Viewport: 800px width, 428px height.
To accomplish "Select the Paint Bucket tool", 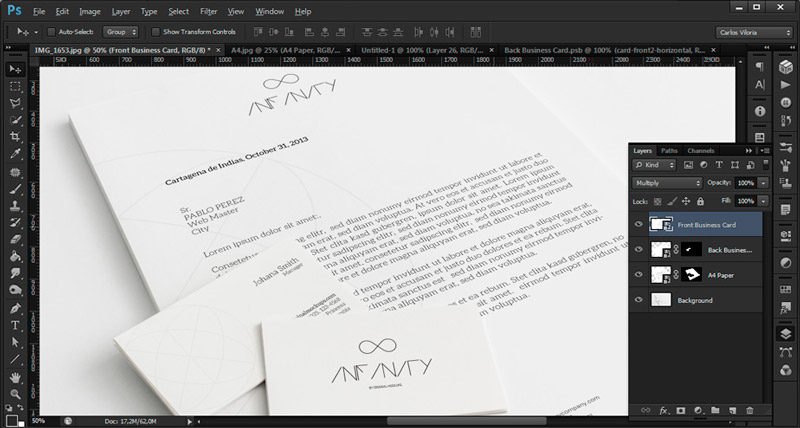I will click(x=15, y=256).
